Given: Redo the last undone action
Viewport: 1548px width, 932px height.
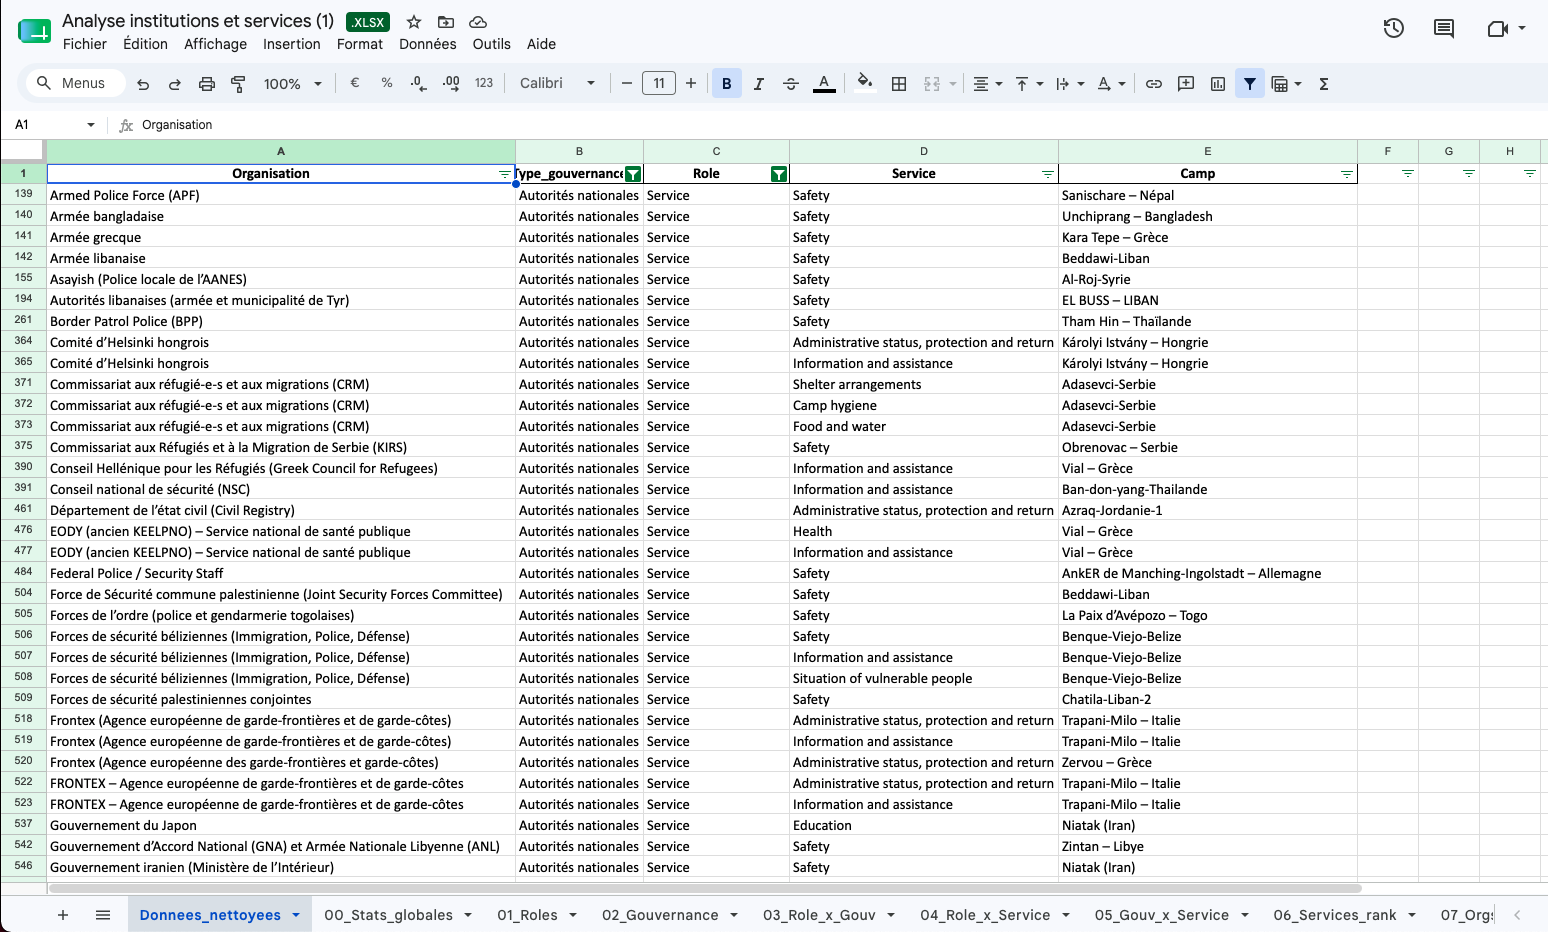Looking at the screenshot, I should (175, 84).
